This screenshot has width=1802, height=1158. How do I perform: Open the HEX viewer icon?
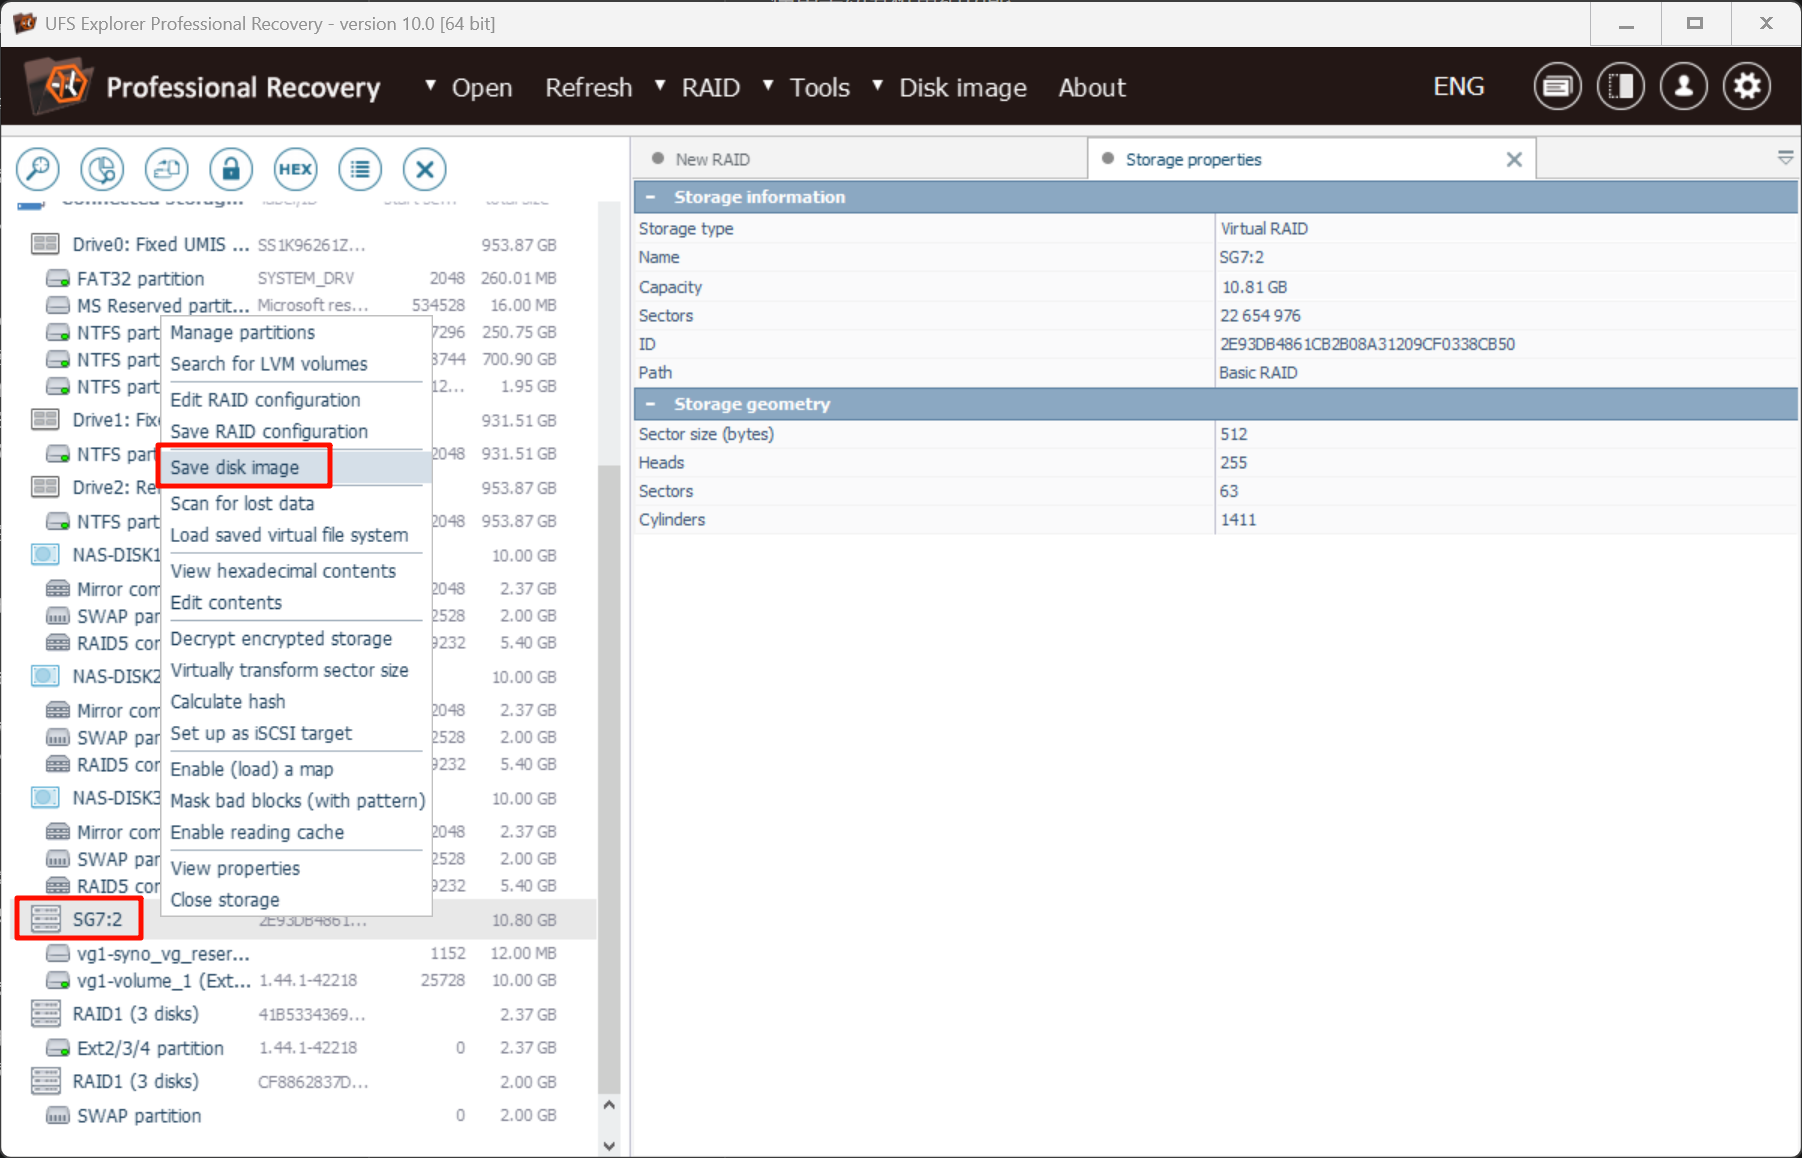click(295, 169)
